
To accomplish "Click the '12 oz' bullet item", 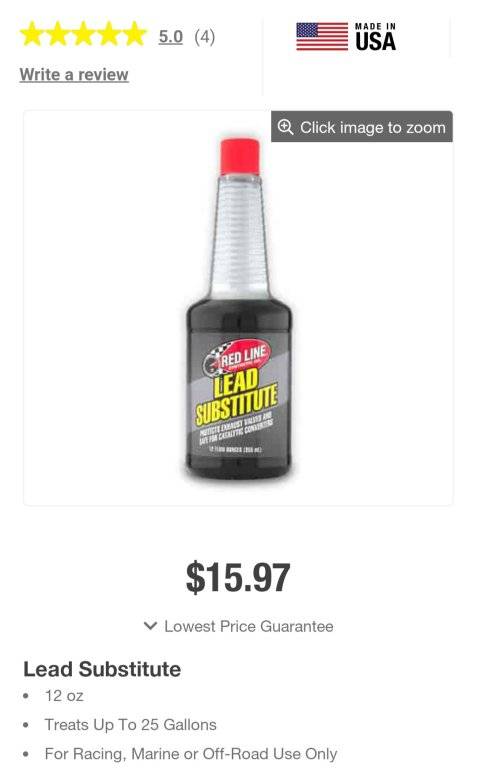I will click(x=64, y=696).
